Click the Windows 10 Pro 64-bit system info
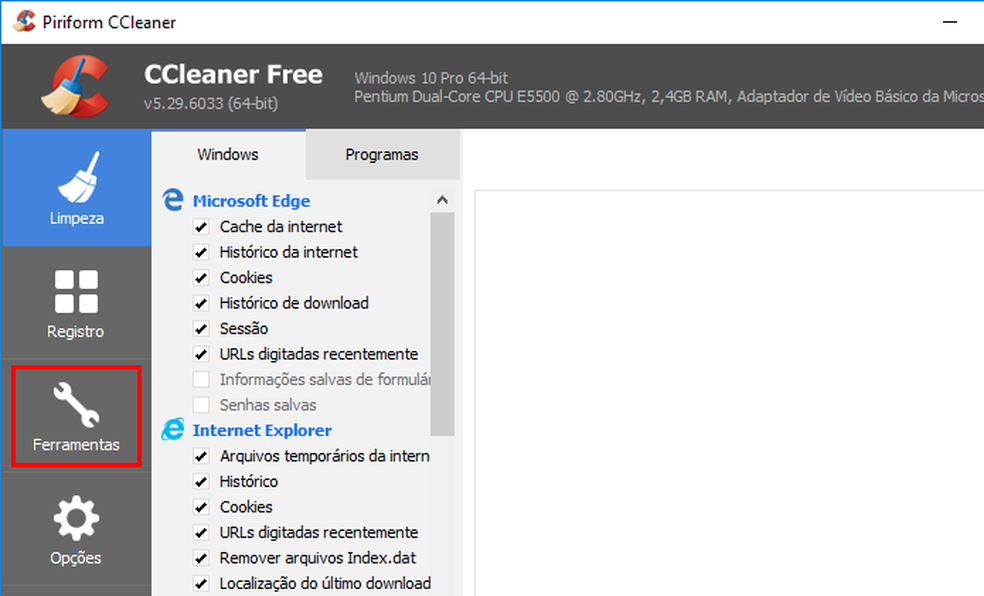This screenshot has height=596, width=984. [x=431, y=78]
